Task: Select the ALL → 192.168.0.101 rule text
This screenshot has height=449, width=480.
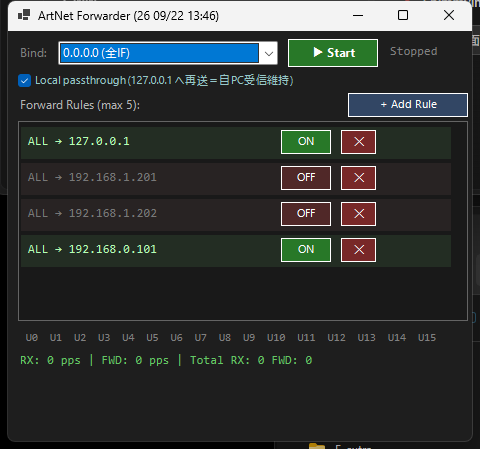Action: [92, 250]
